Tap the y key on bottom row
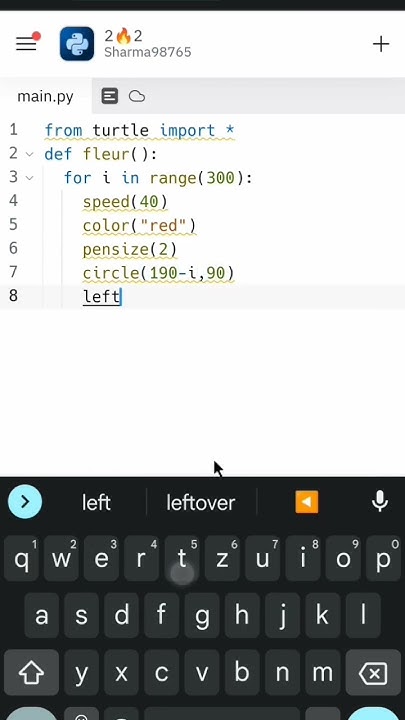Image resolution: width=405 pixels, height=720 pixels. [81, 673]
